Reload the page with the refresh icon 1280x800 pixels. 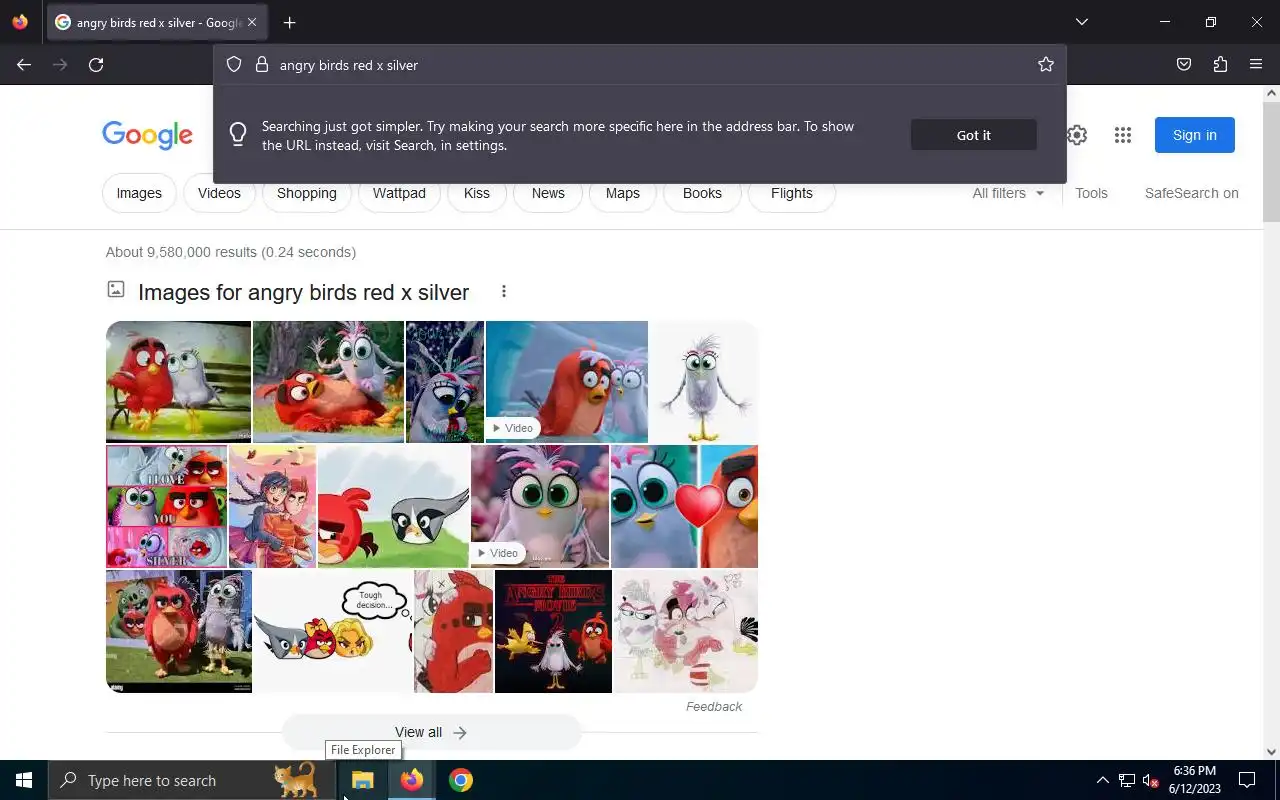(x=96, y=65)
